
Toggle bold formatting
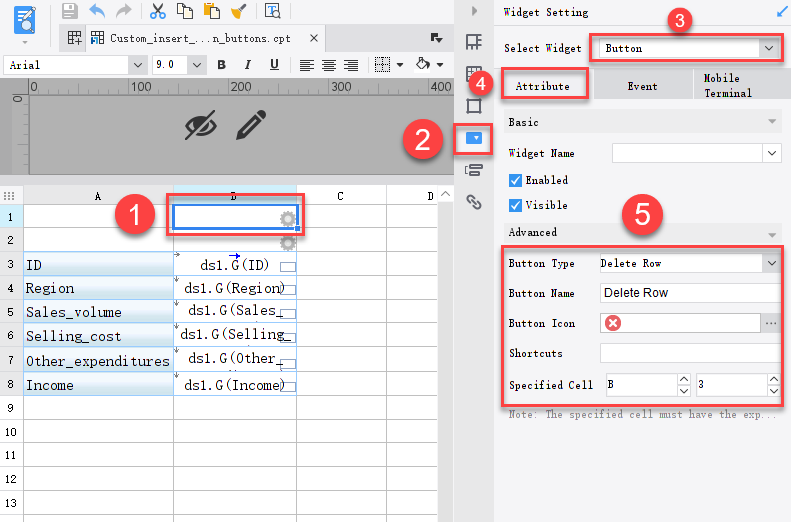pyautogui.click(x=221, y=65)
